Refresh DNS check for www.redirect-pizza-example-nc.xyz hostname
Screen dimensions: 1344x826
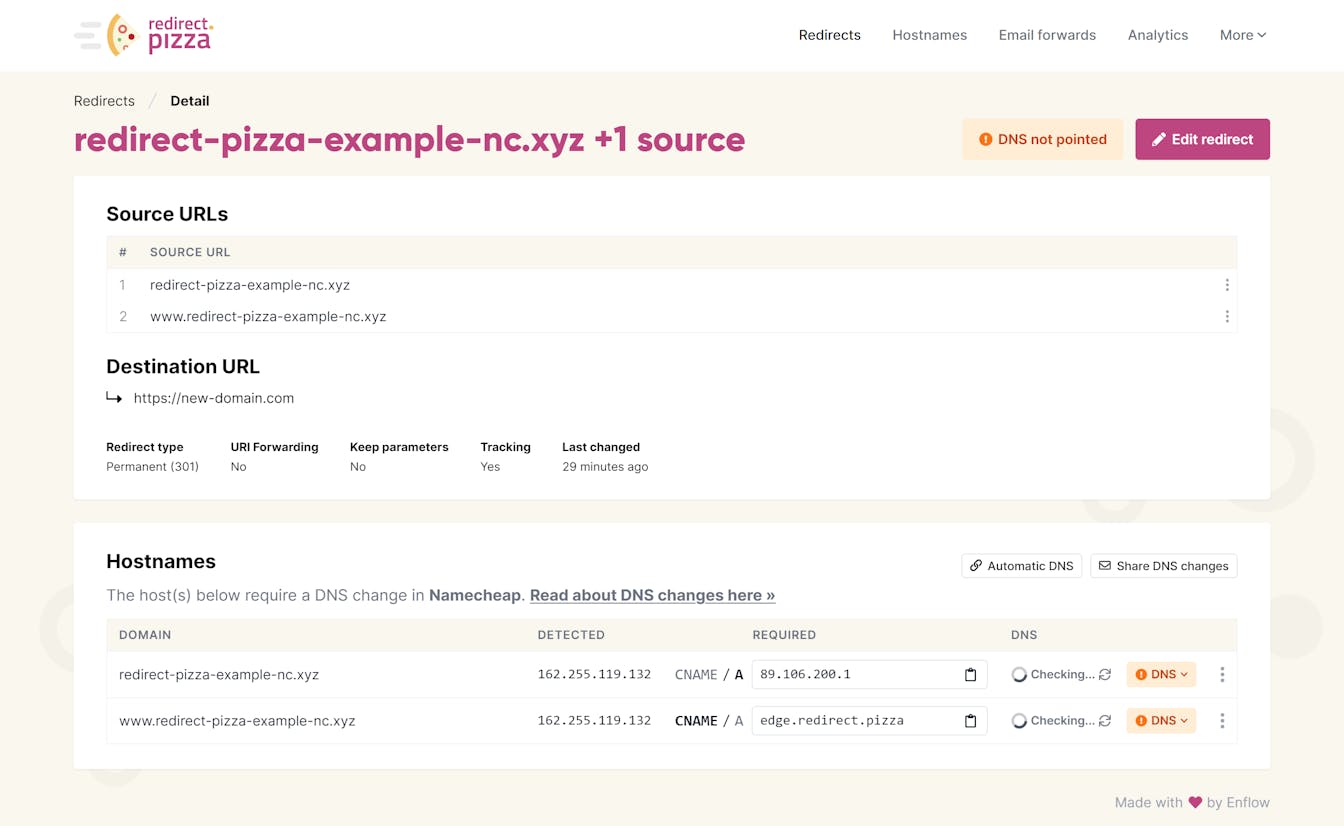(x=1105, y=721)
